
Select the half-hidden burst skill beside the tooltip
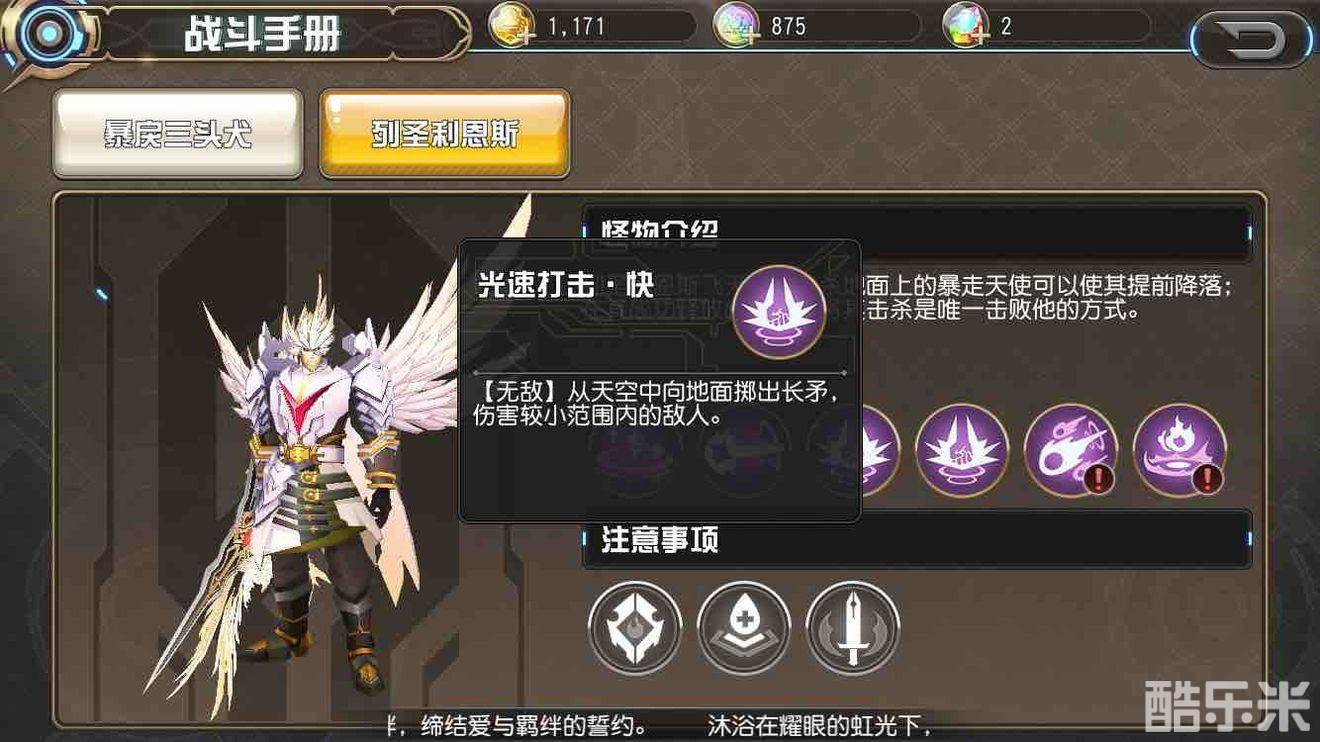(880, 450)
